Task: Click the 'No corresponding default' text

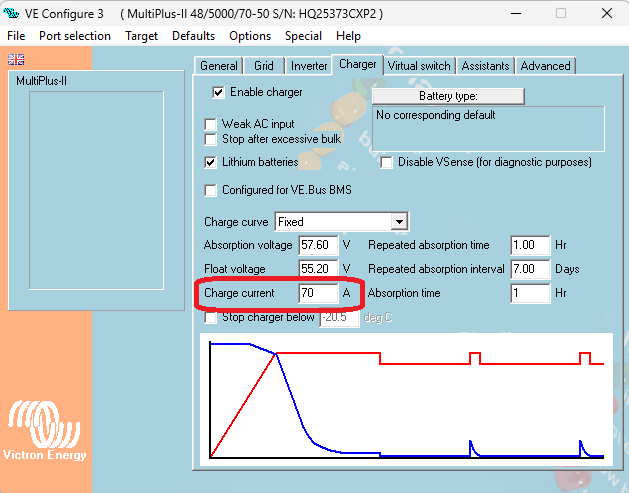Action: [436, 115]
